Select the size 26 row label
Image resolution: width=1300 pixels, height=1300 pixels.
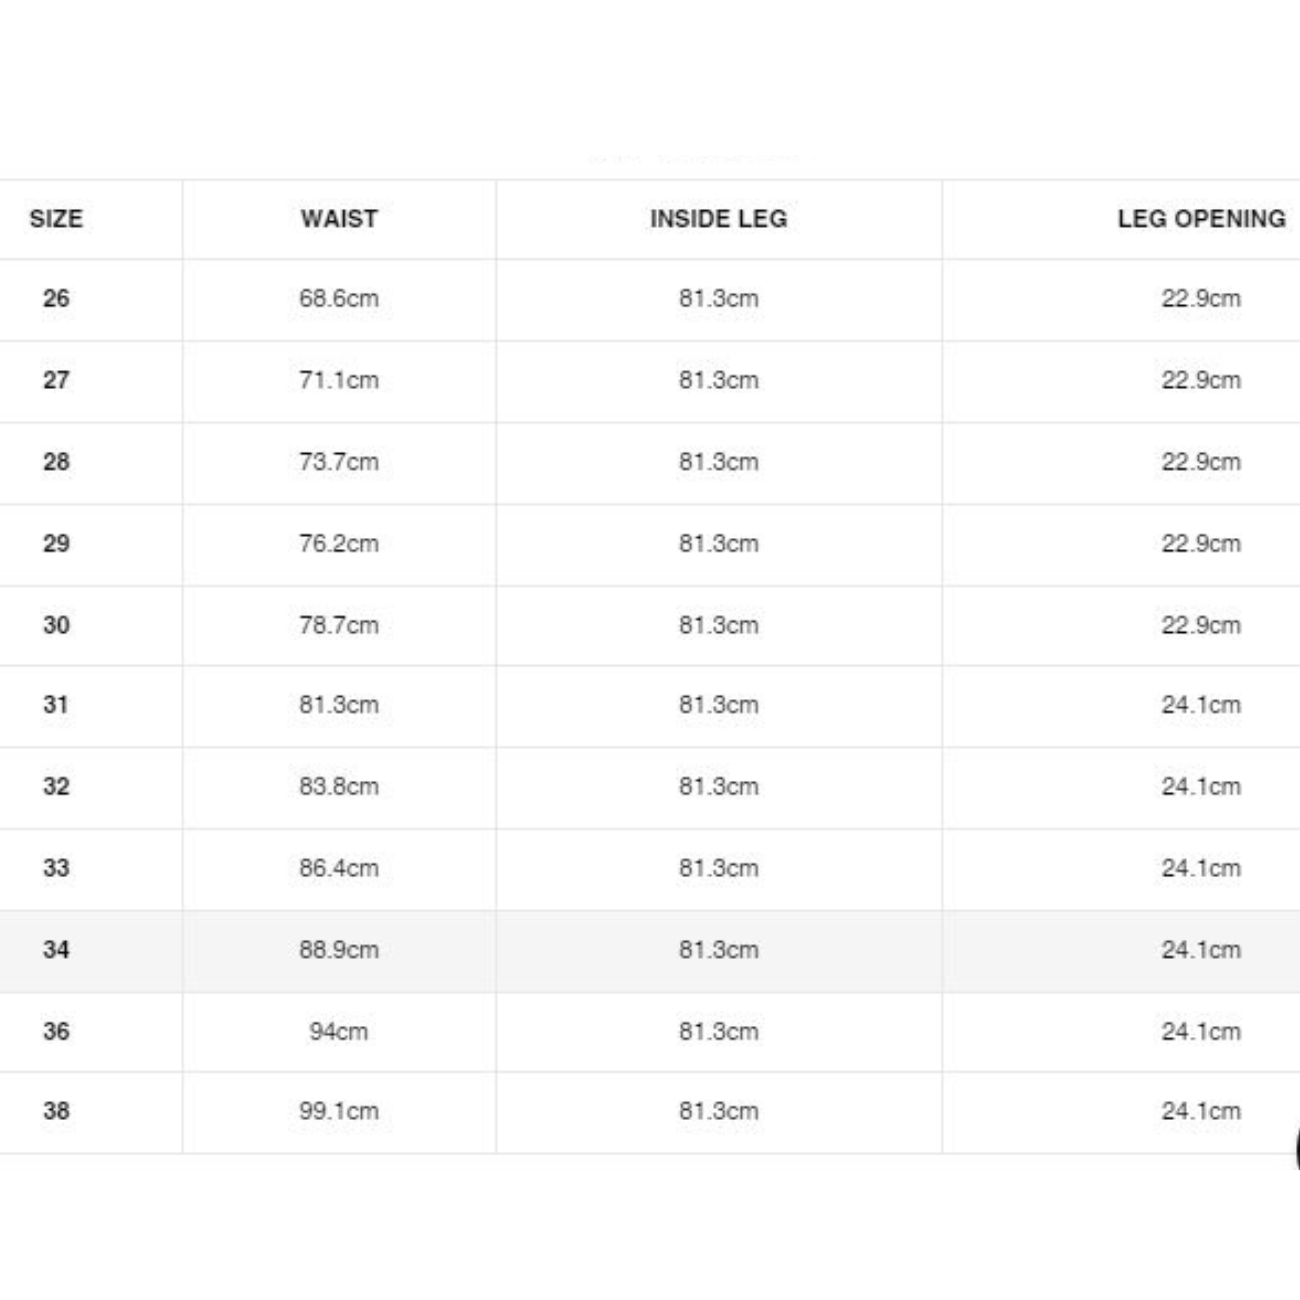click(x=56, y=298)
